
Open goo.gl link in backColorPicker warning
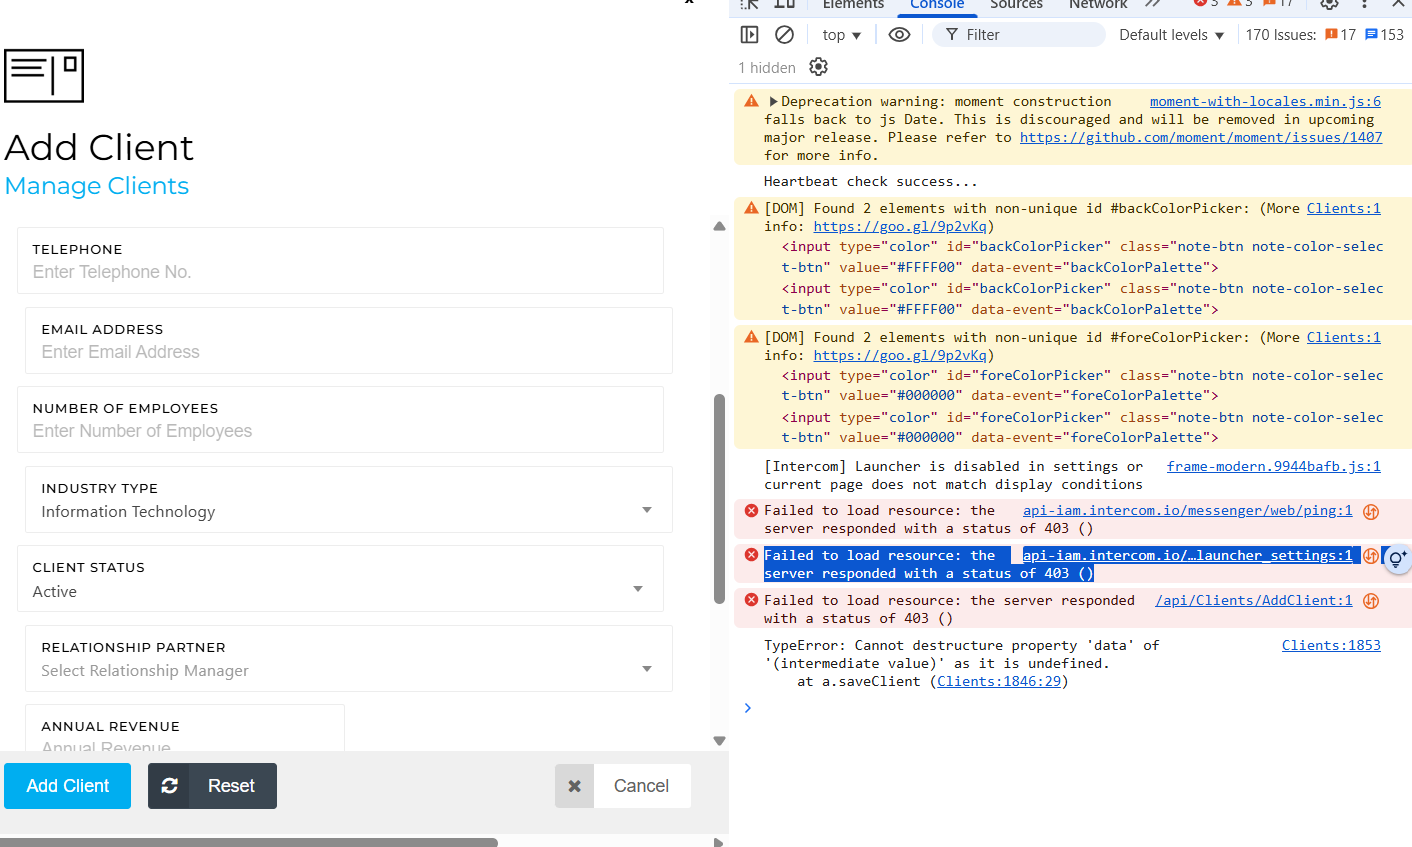click(900, 227)
